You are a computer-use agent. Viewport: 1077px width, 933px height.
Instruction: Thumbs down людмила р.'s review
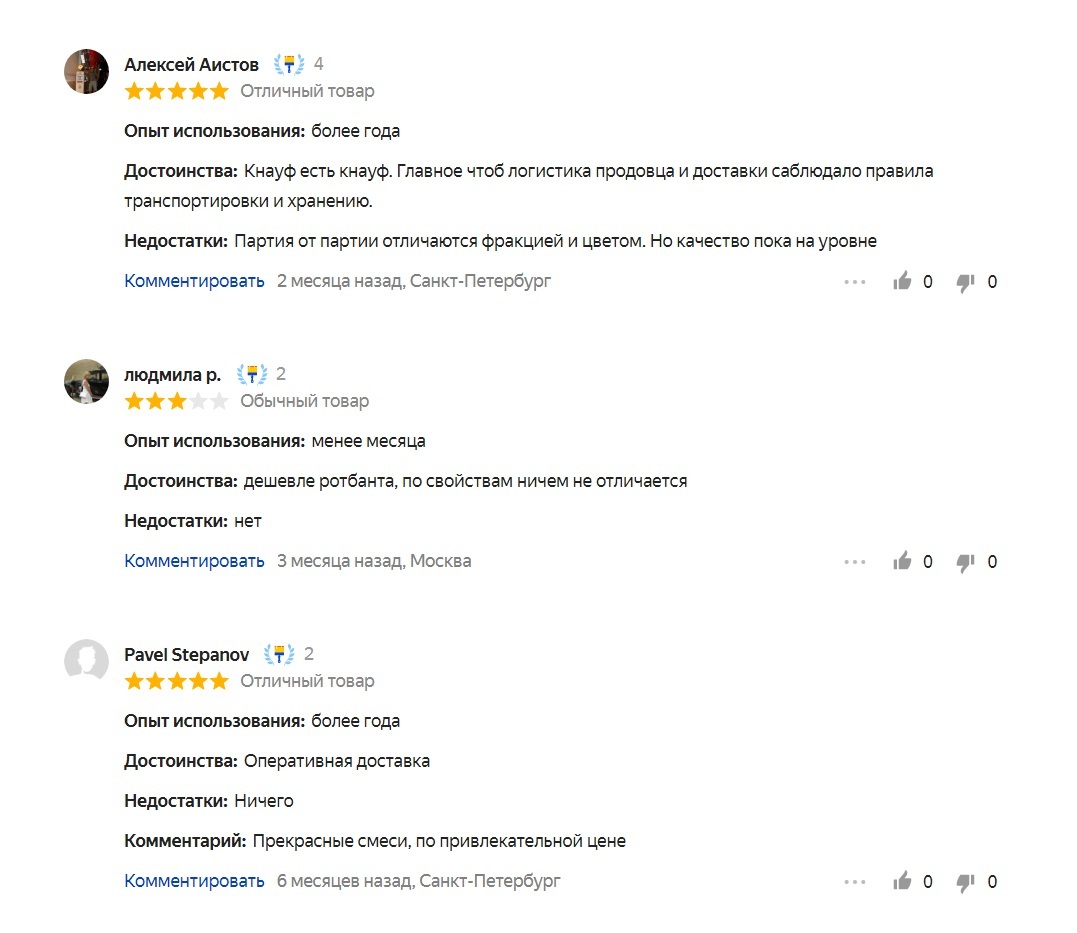coord(966,563)
